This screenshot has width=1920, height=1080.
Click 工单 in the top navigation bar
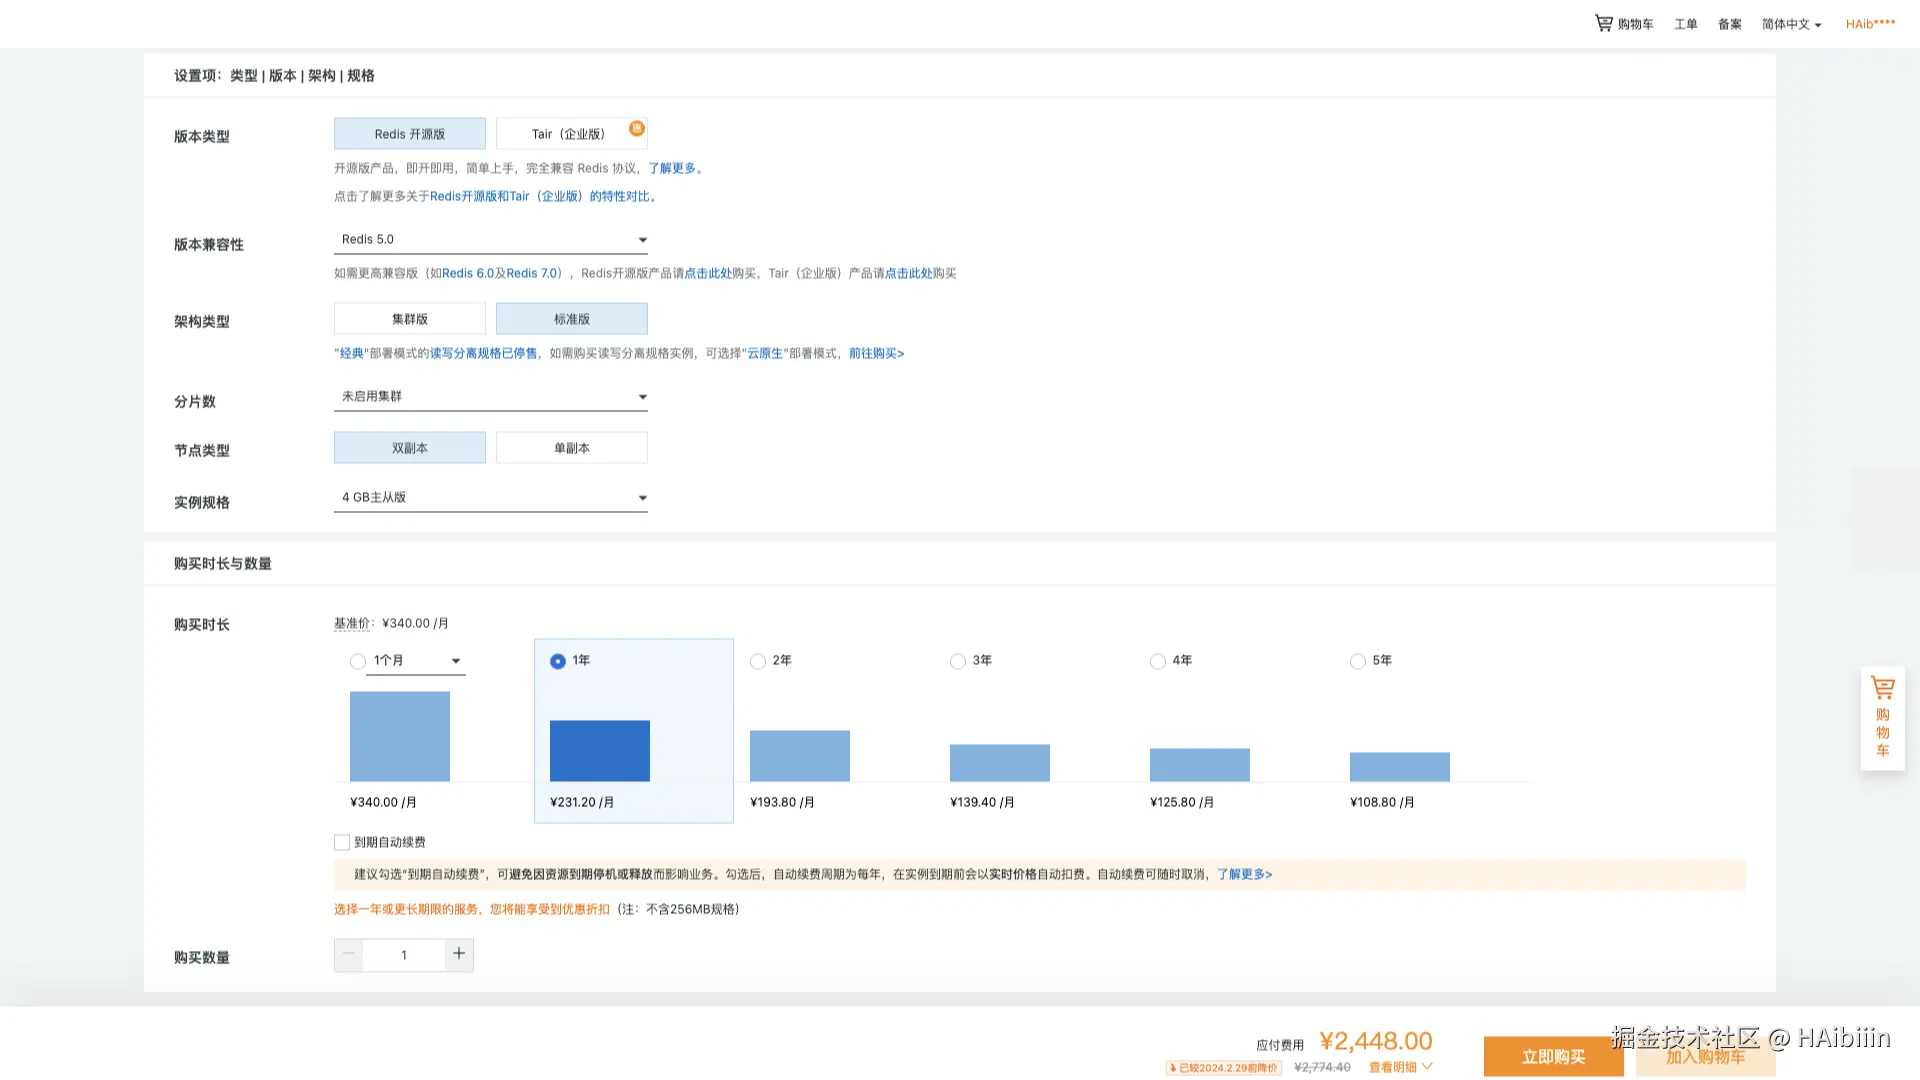[x=1685, y=23]
